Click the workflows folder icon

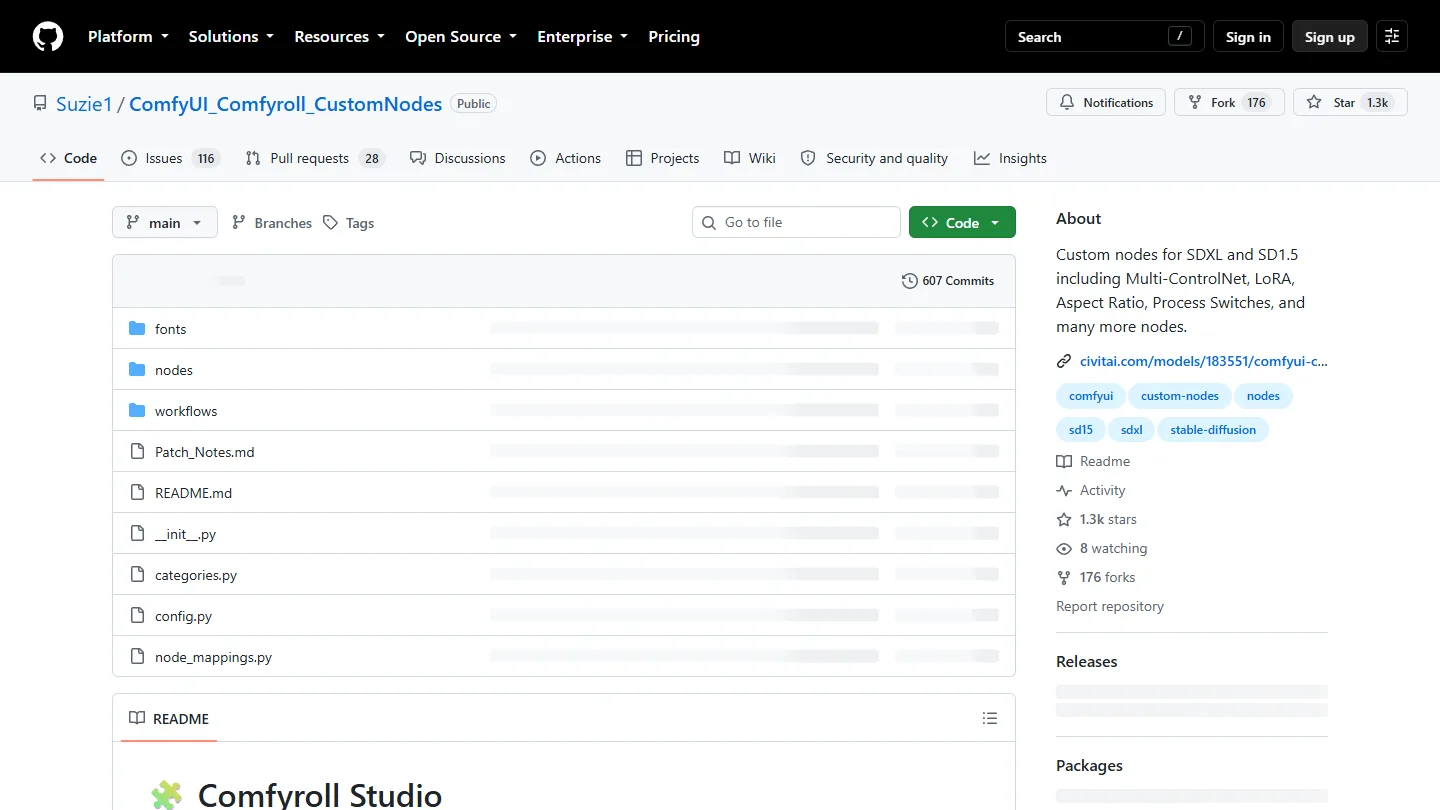click(137, 411)
